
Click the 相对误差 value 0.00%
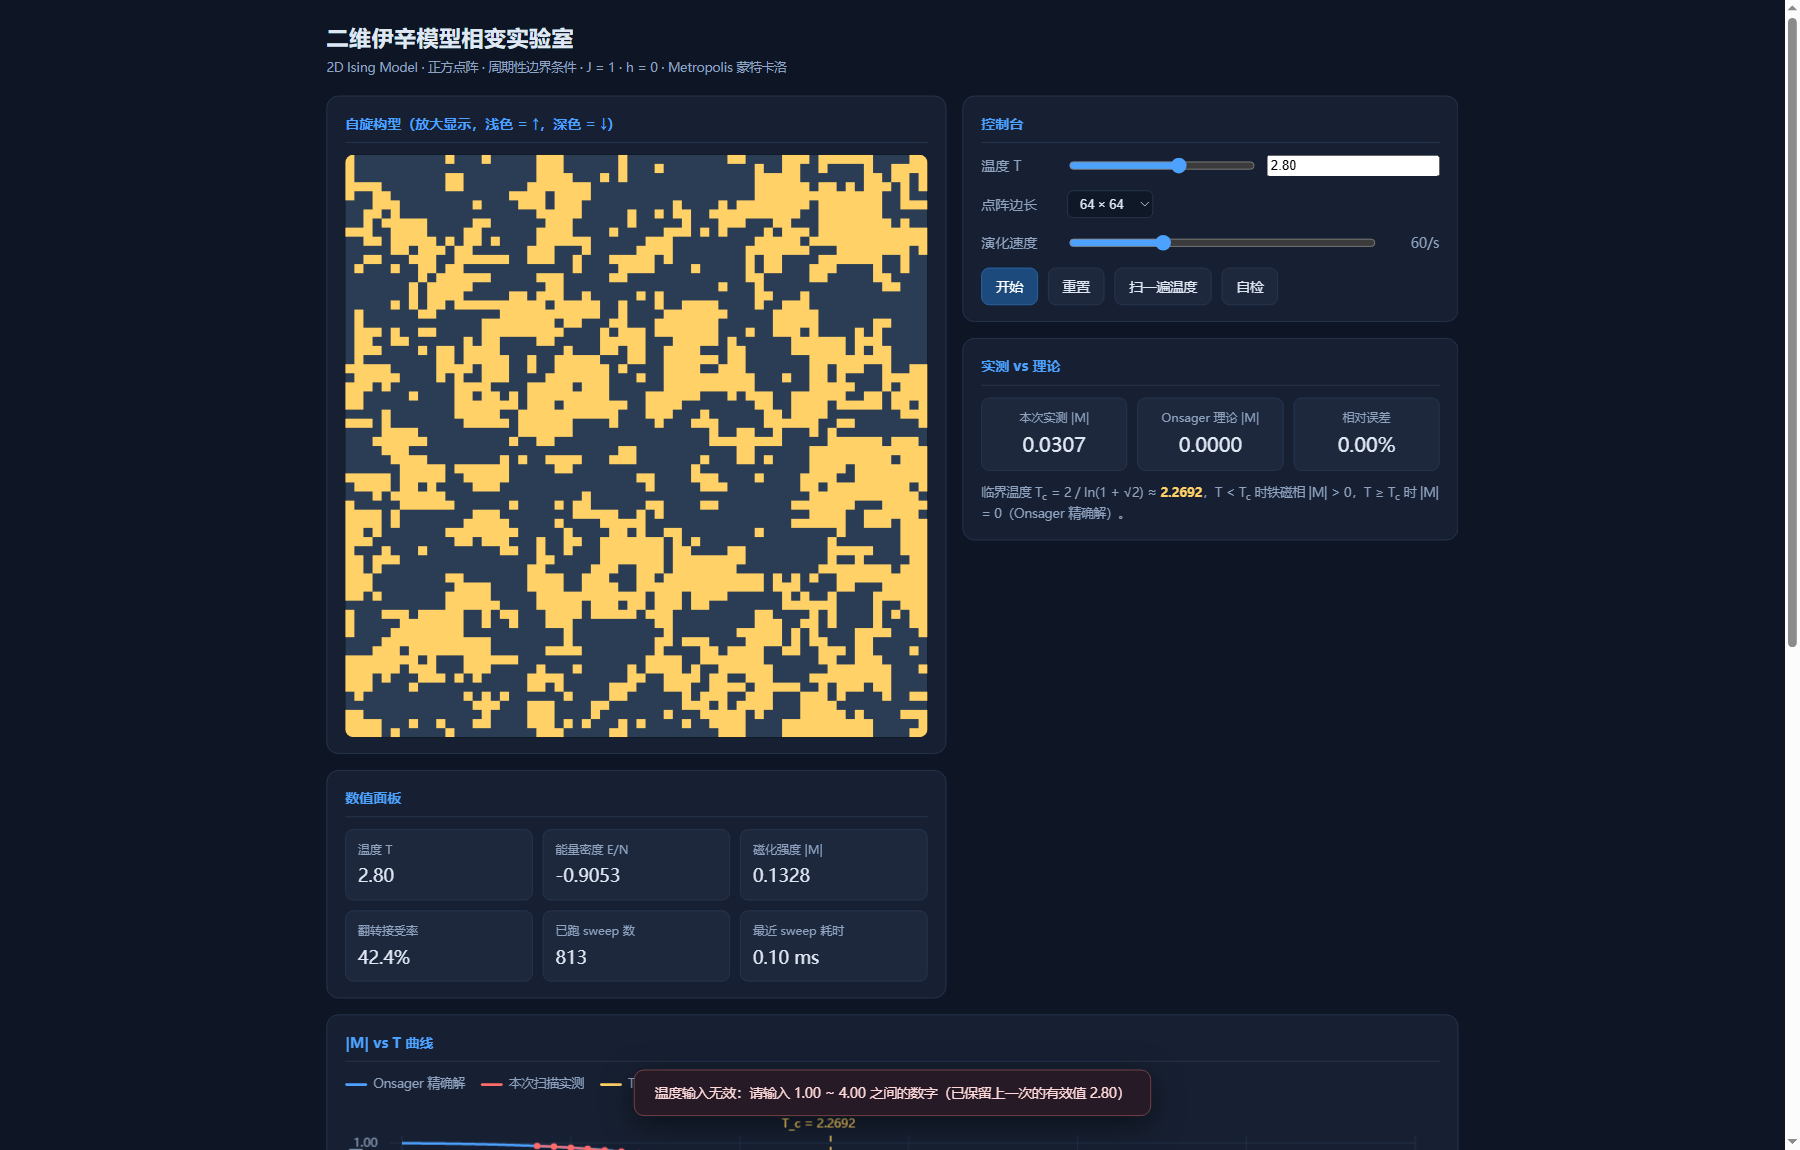pyautogui.click(x=1366, y=445)
